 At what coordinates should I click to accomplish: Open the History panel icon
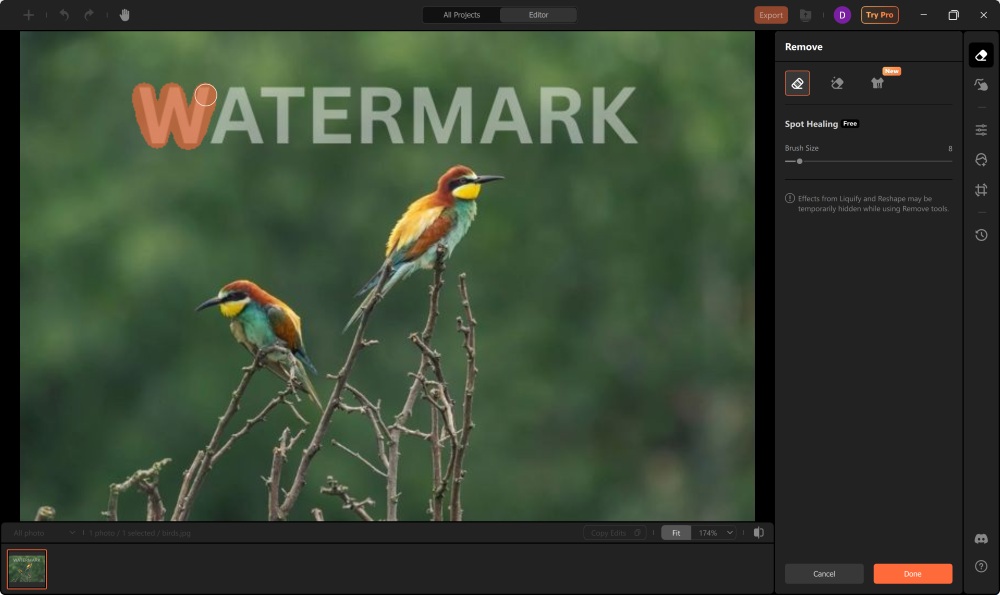click(x=981, y=234)
